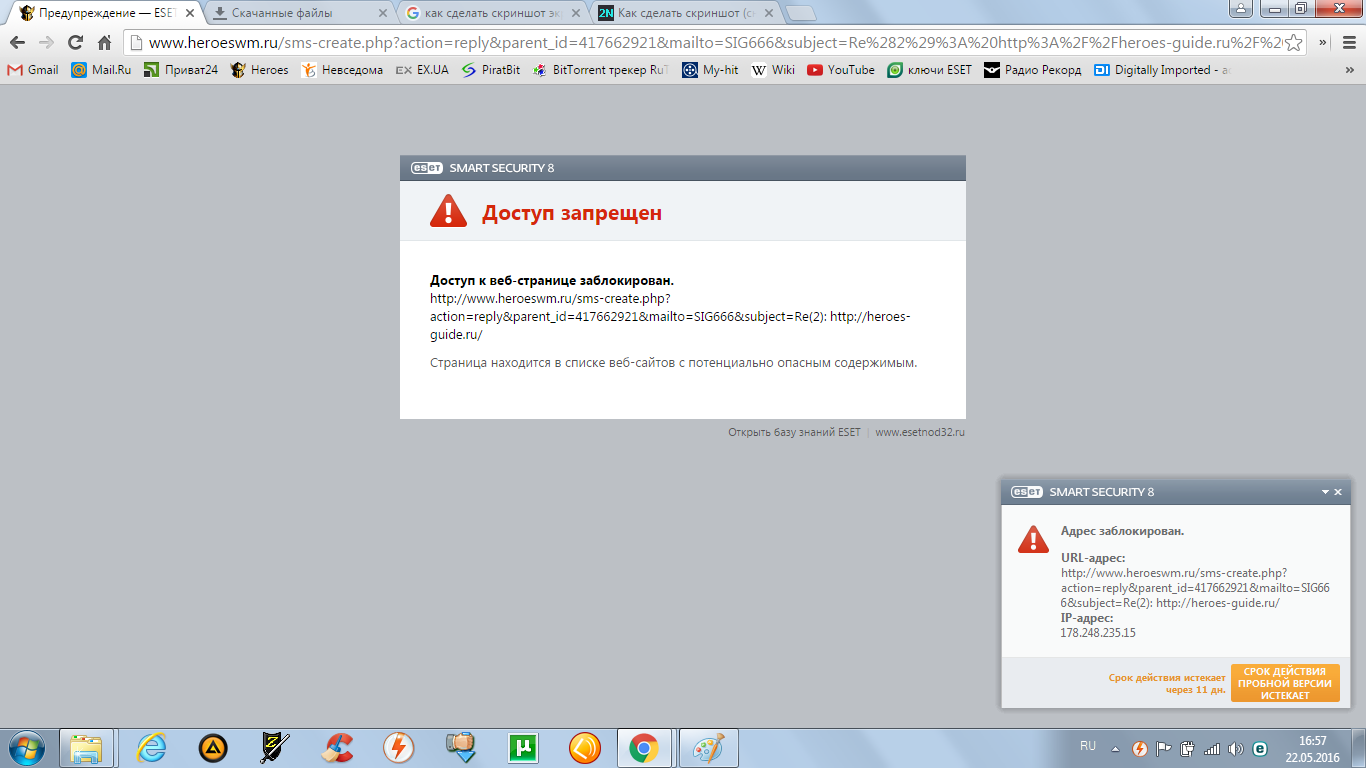Open the Heroes bookmark
The image size is (1366, 768).
(x=259, y=70)
